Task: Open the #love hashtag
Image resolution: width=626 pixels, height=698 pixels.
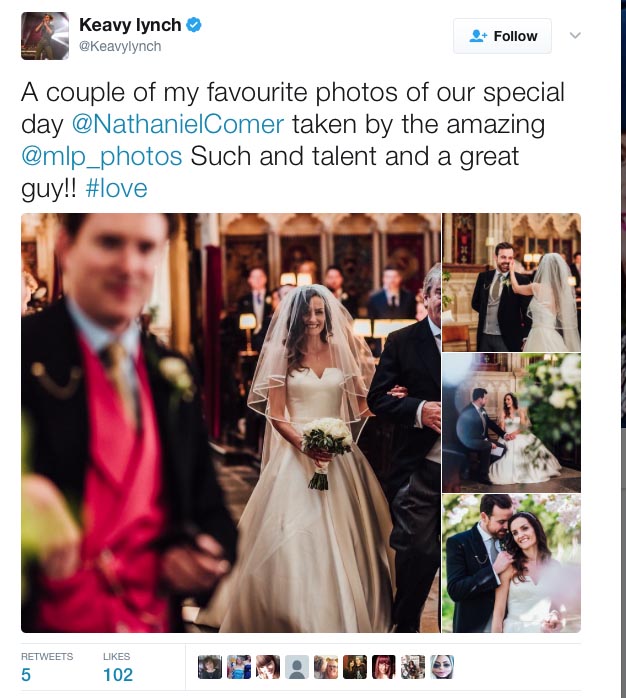Action: pos(116,188)
